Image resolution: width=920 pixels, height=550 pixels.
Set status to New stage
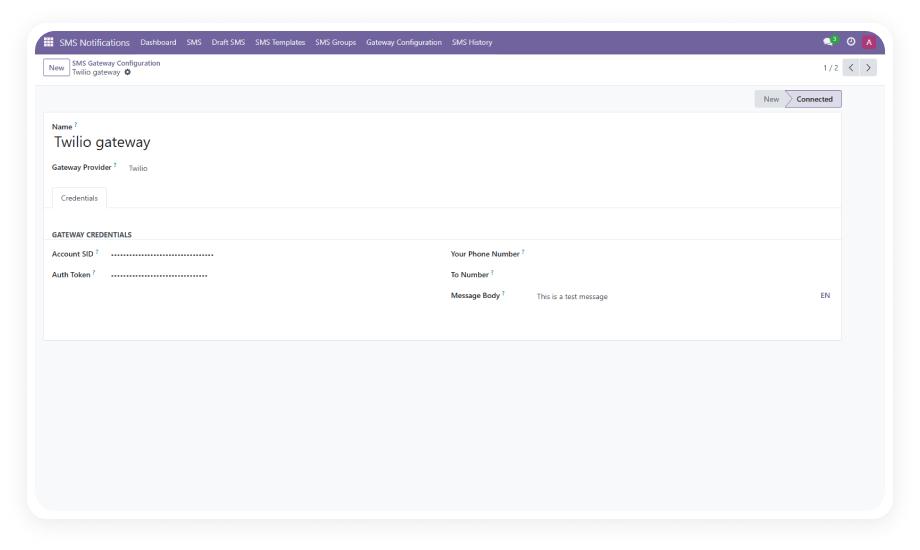pos(770,99)
